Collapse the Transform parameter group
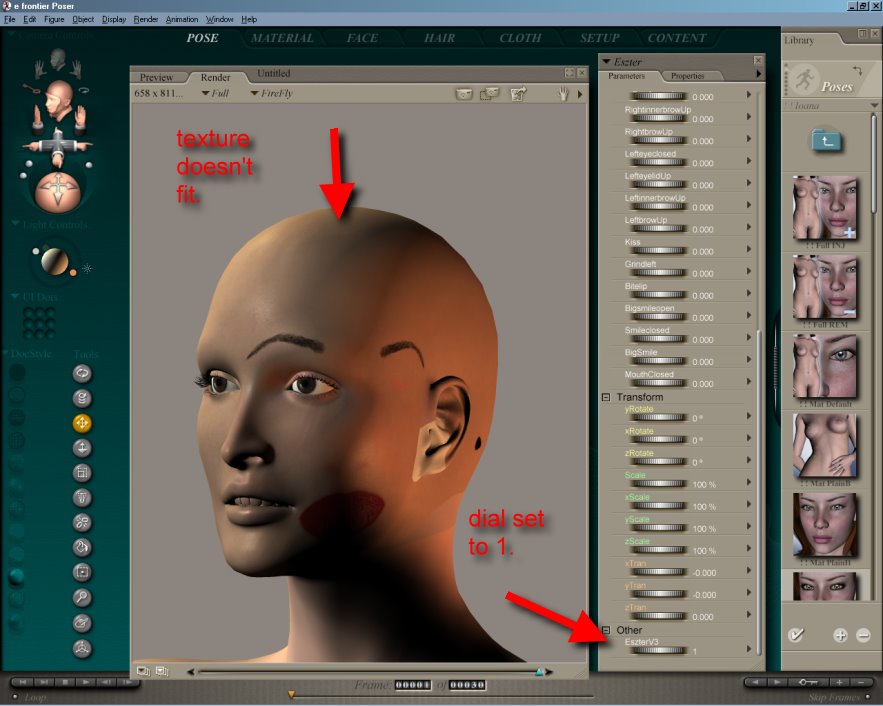This screenshot has width=883, height=706. (x=606, y=397)
